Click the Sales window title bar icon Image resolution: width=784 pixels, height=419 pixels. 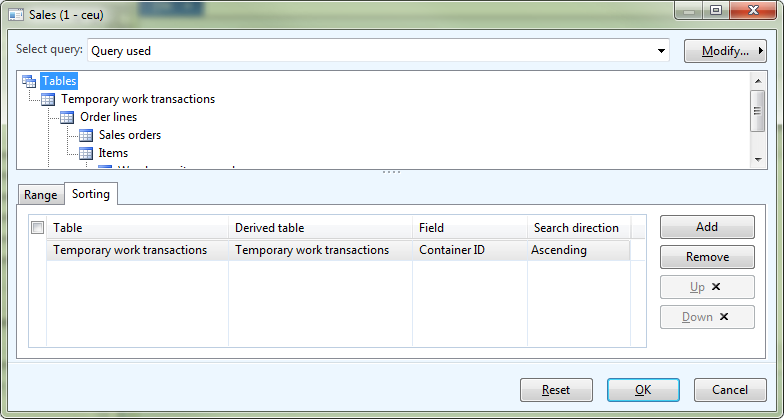click(x=15, y=15)
